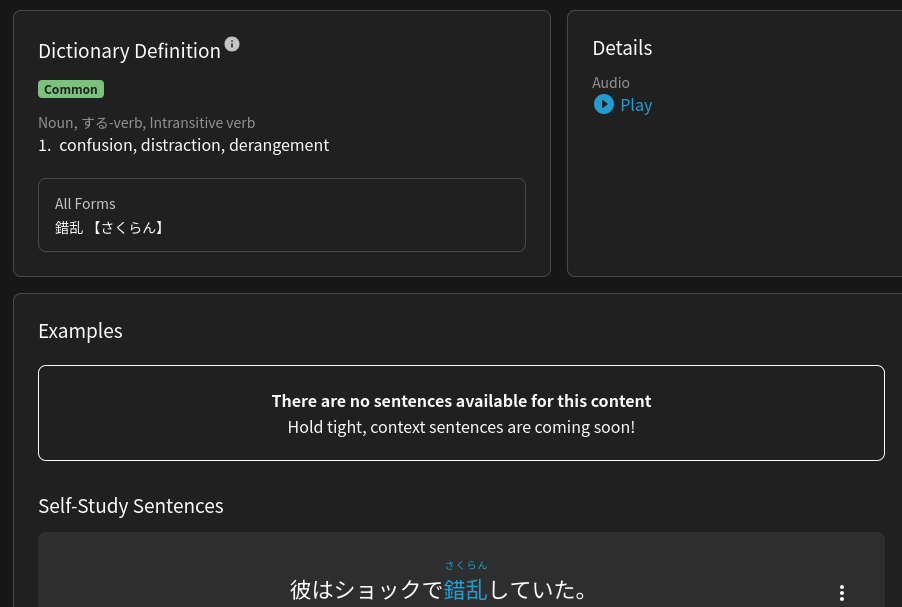Select the 錯乱【さくらん】 form entry
Image resolution: width=902 pixels, height=607 pixels.
(110, 228)
